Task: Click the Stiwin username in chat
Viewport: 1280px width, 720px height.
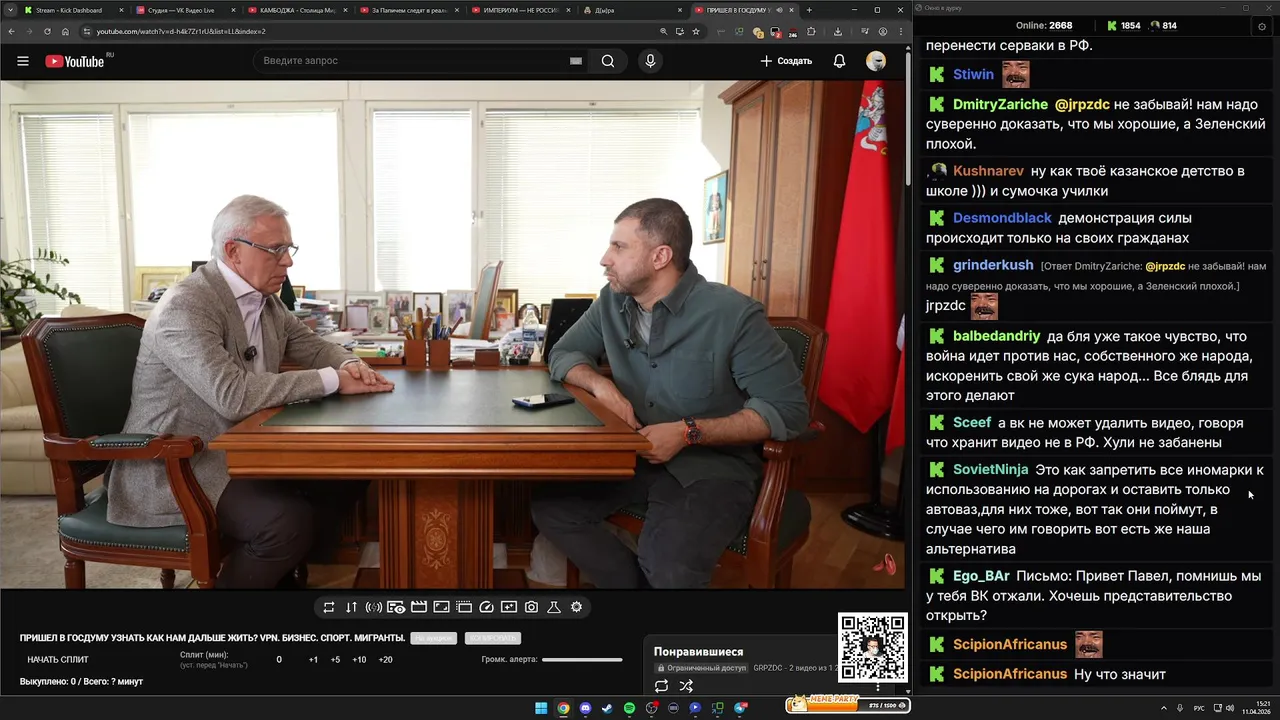Action: tap(973, 74)
